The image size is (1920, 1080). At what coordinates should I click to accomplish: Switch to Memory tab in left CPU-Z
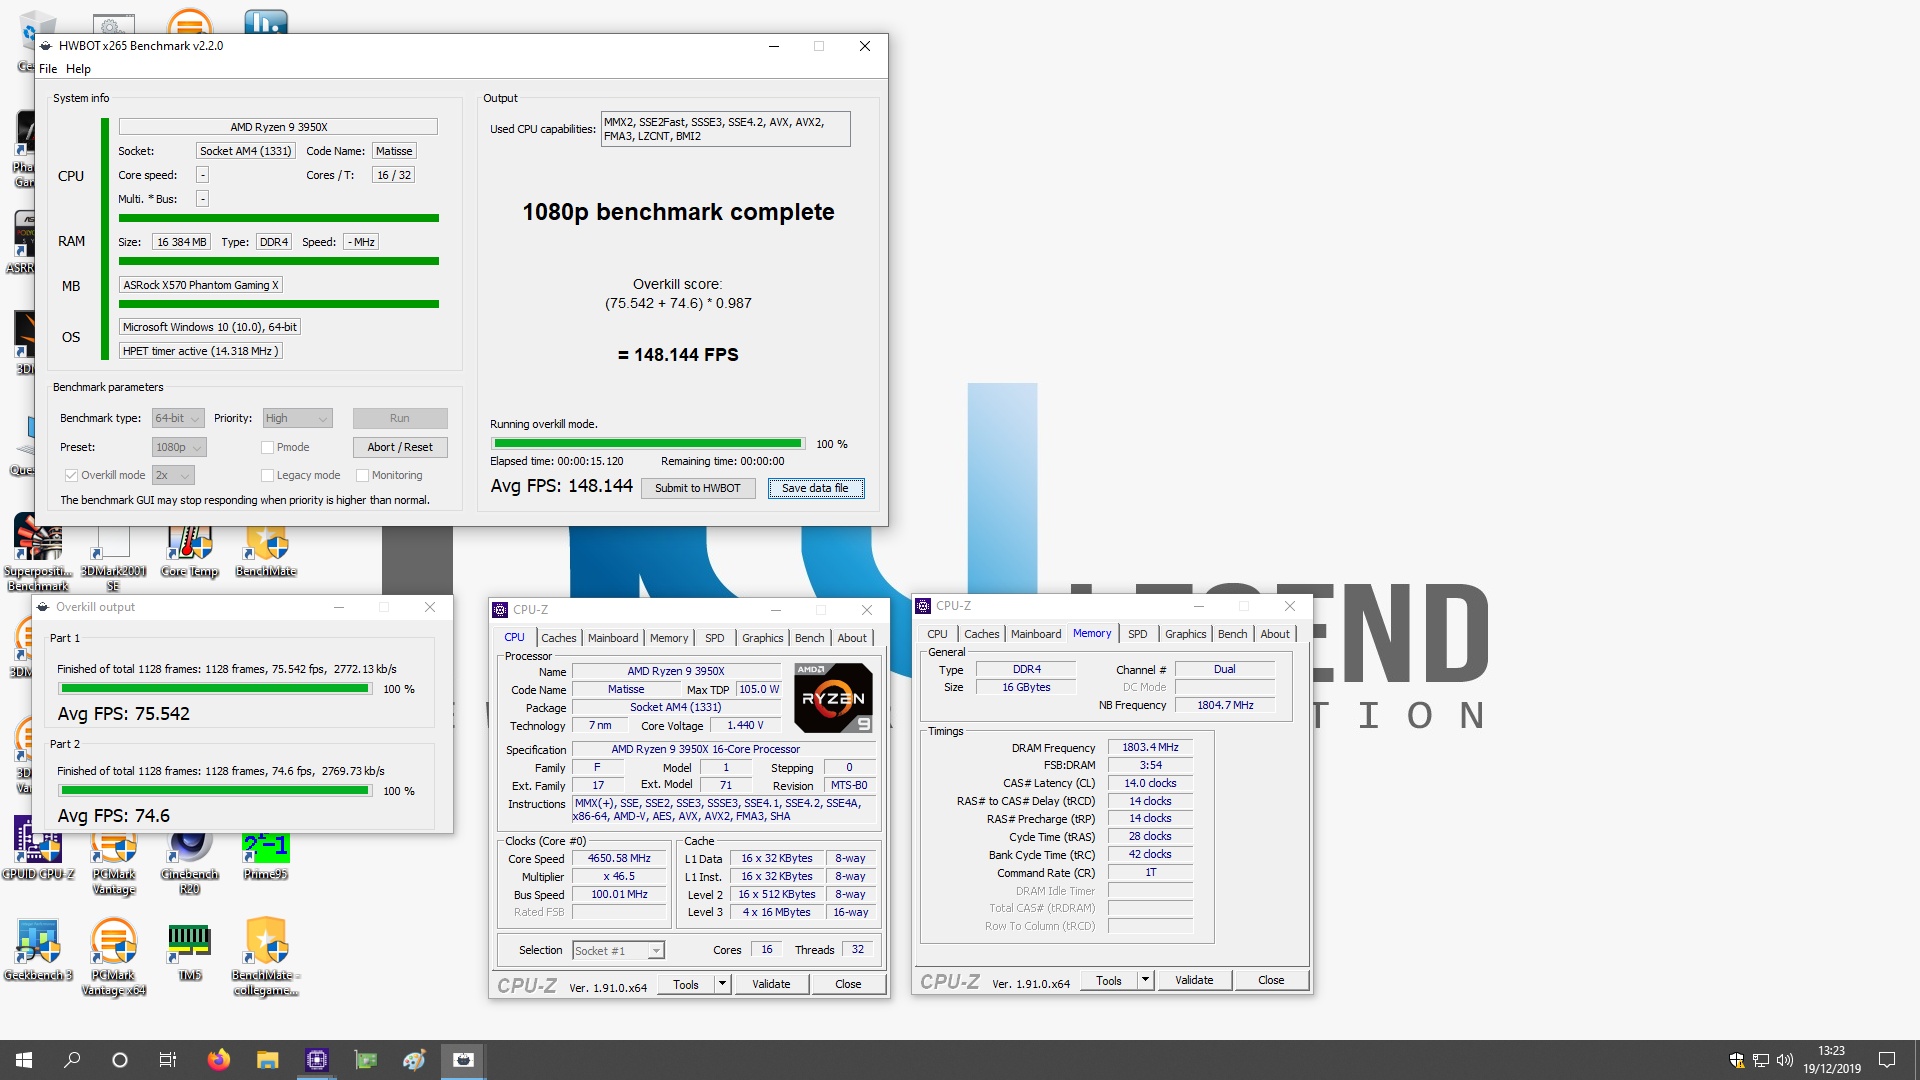pos(669,638)
